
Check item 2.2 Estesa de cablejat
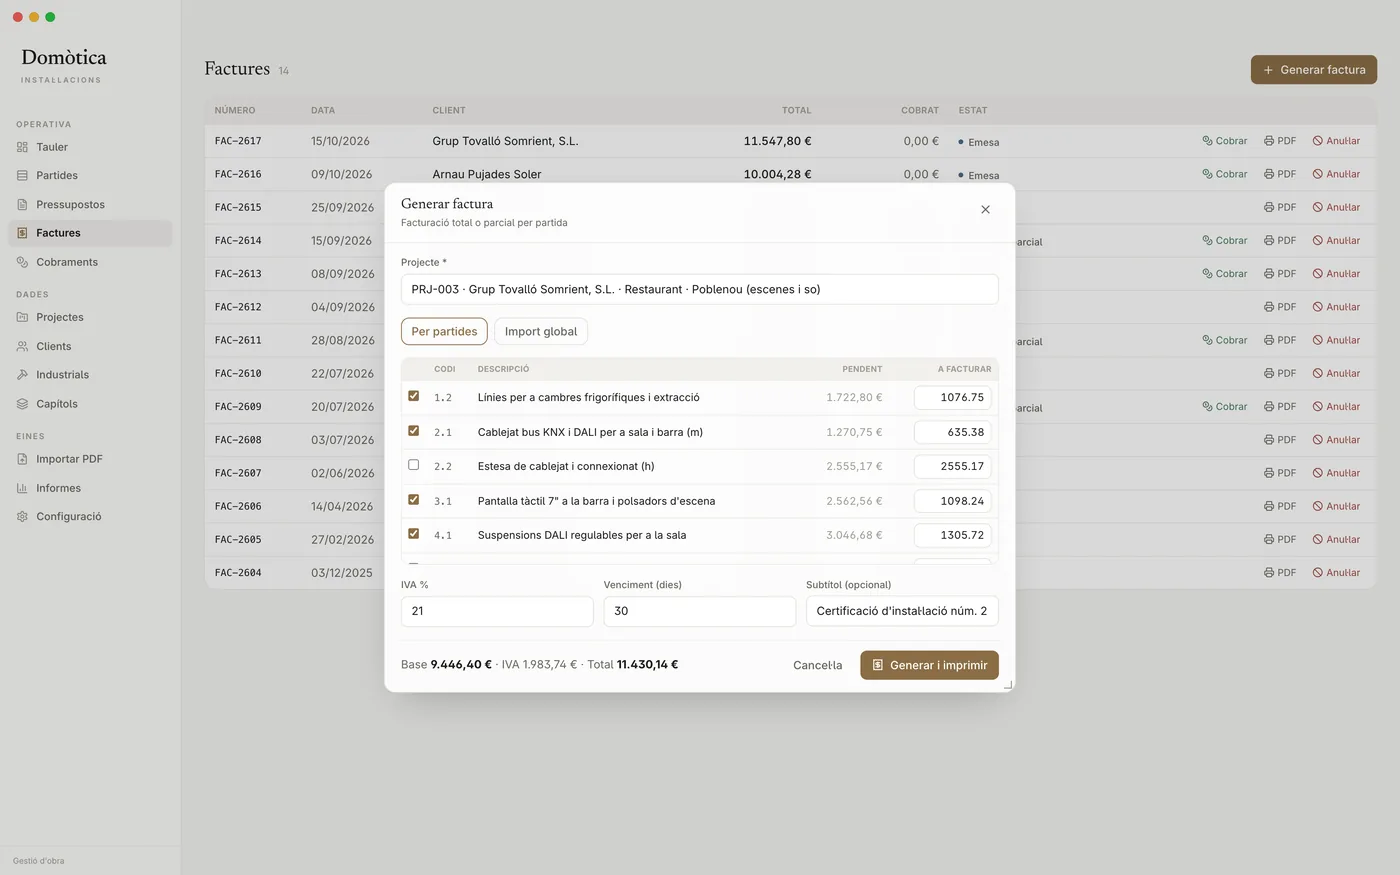(x=413, y=465)
